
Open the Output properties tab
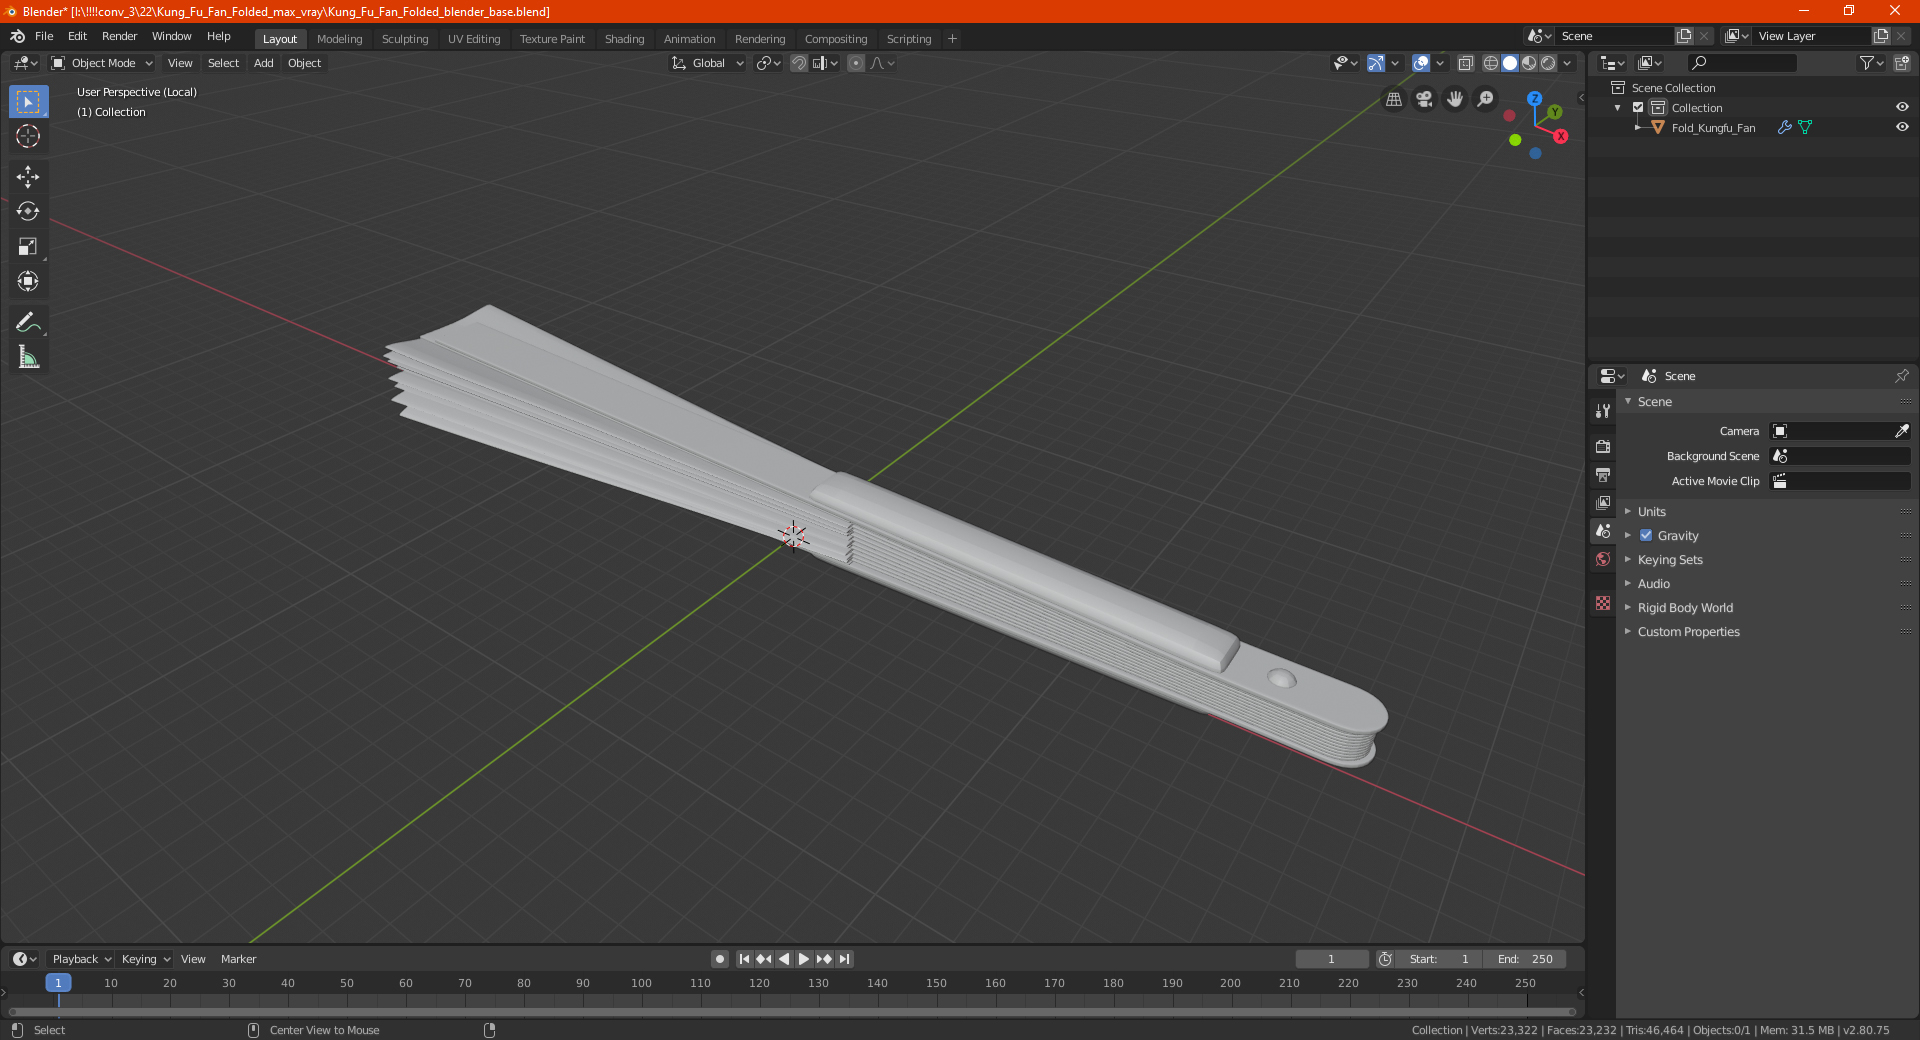pos(1603,474)
